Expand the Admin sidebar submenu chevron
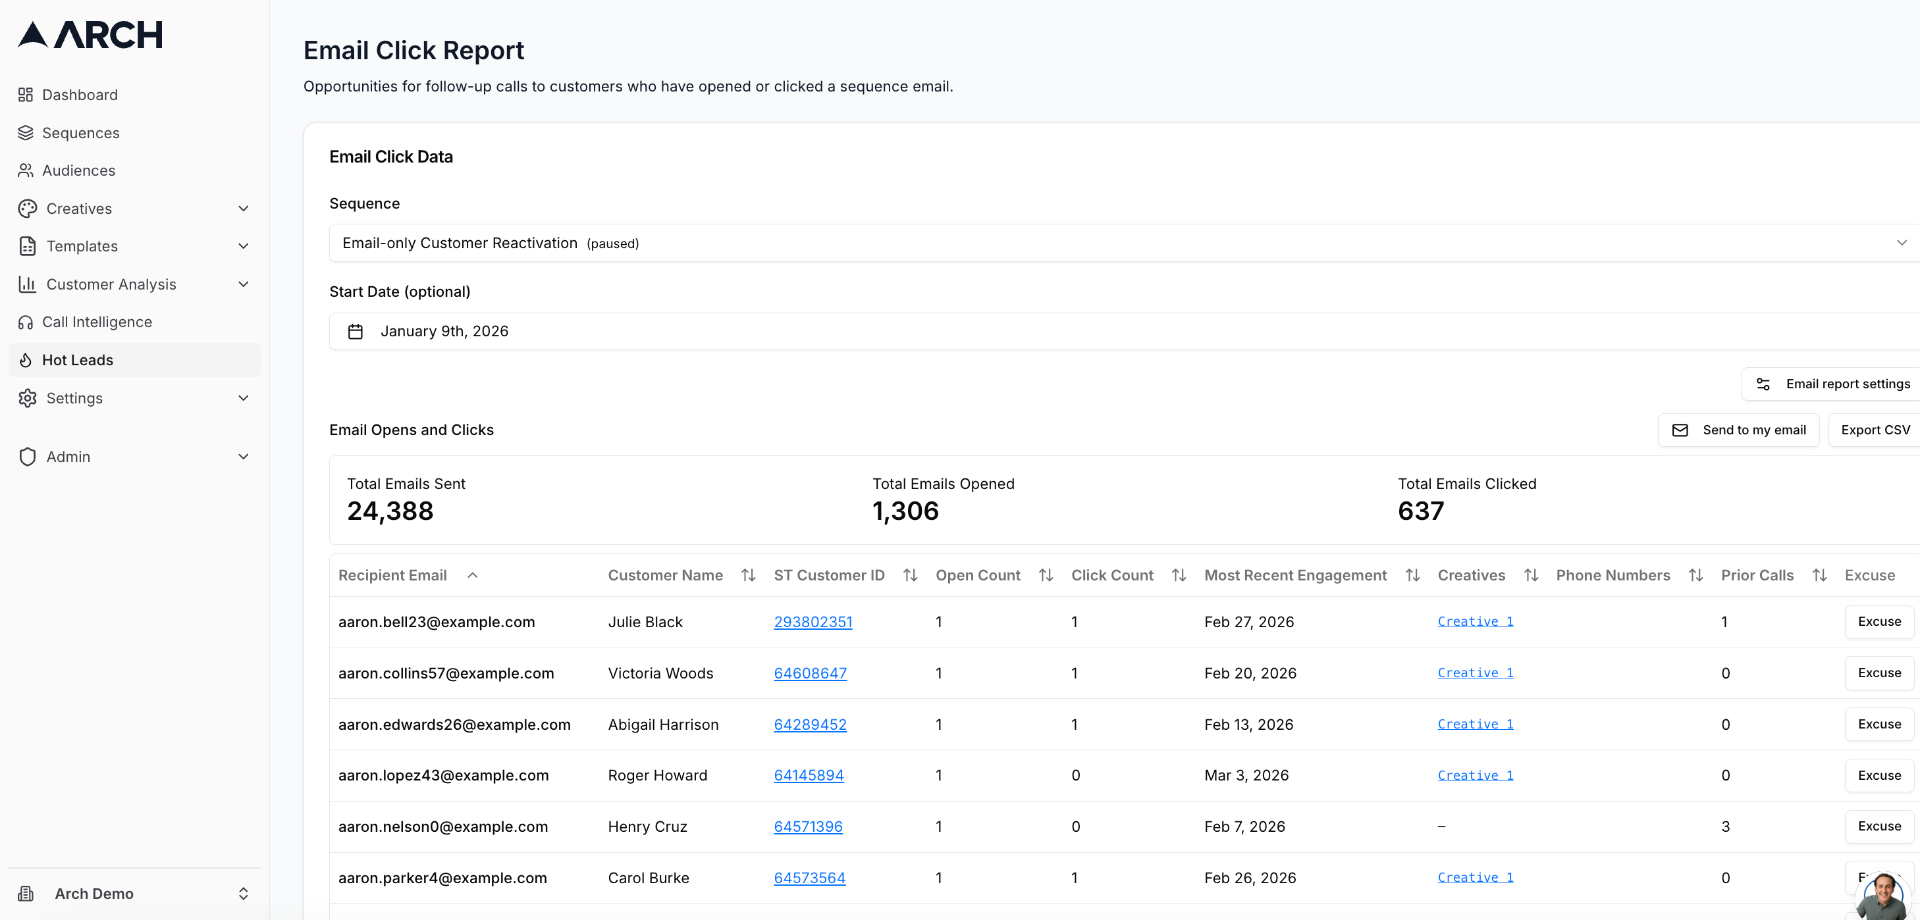 click(243, 457)
